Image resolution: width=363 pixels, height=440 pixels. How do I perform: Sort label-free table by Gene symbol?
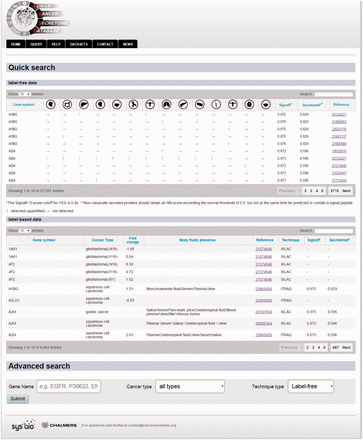point(24,105)
